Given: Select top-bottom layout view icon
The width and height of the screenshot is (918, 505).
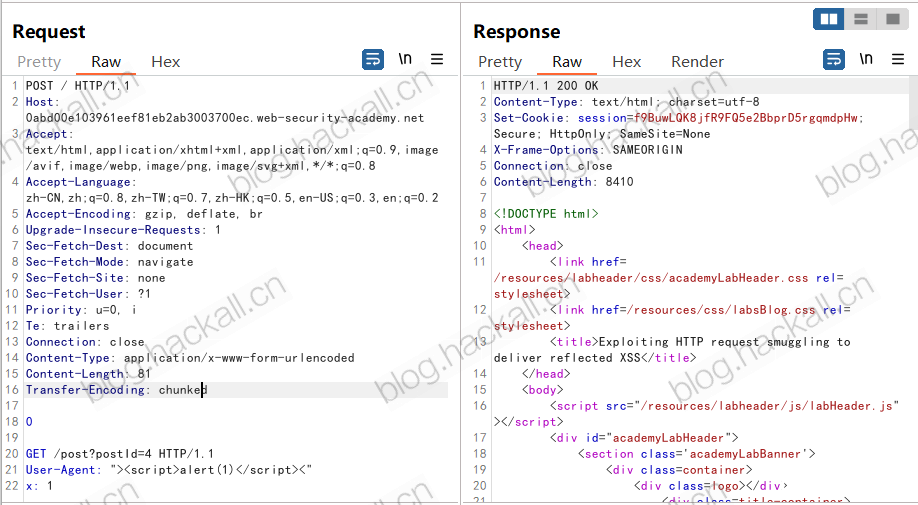Looking at the screenshot, I should point(861,19).
